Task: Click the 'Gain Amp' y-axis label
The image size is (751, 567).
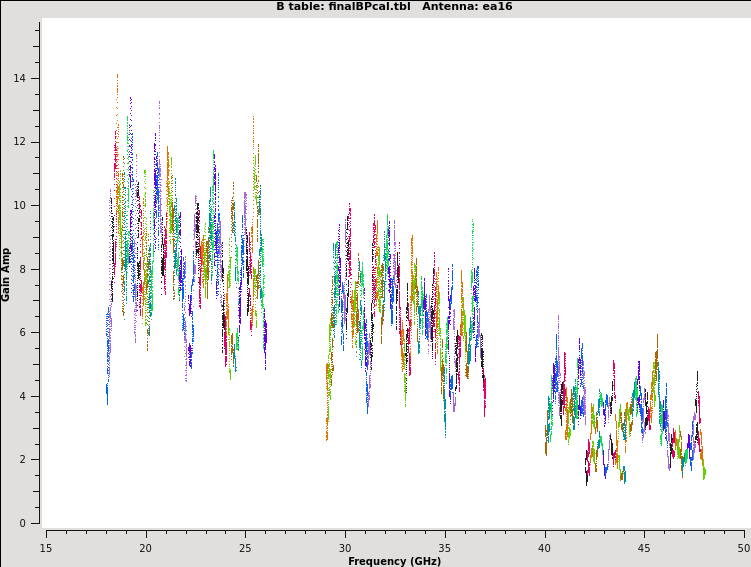Action: 7,274
